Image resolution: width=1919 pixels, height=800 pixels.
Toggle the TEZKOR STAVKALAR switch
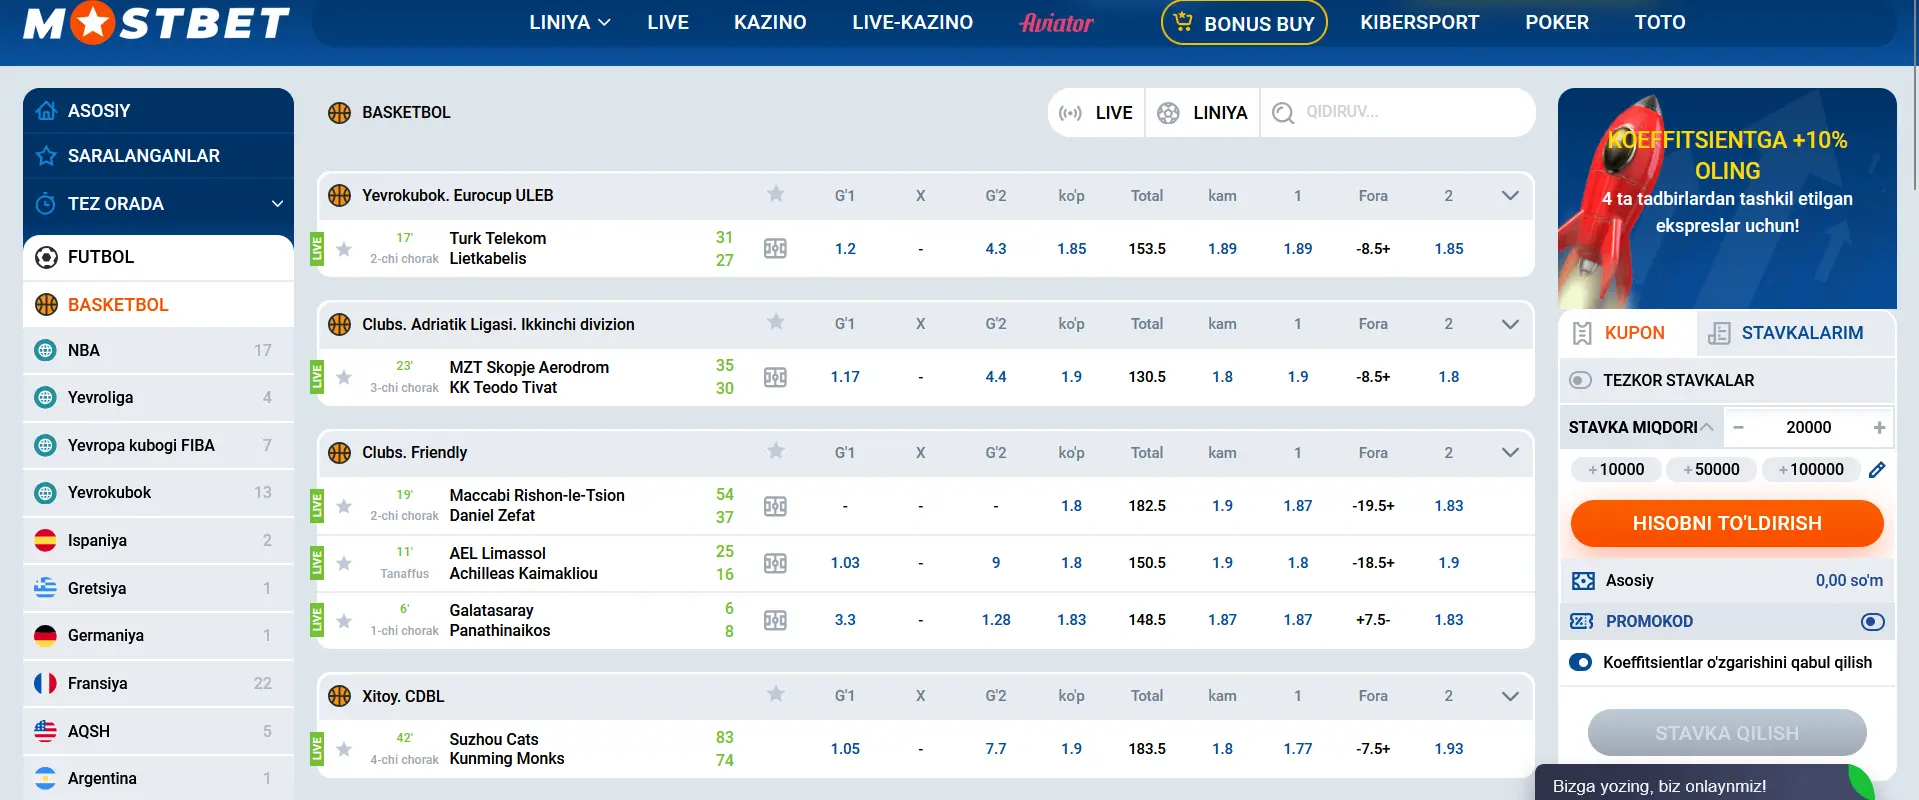coord(1580,380)
